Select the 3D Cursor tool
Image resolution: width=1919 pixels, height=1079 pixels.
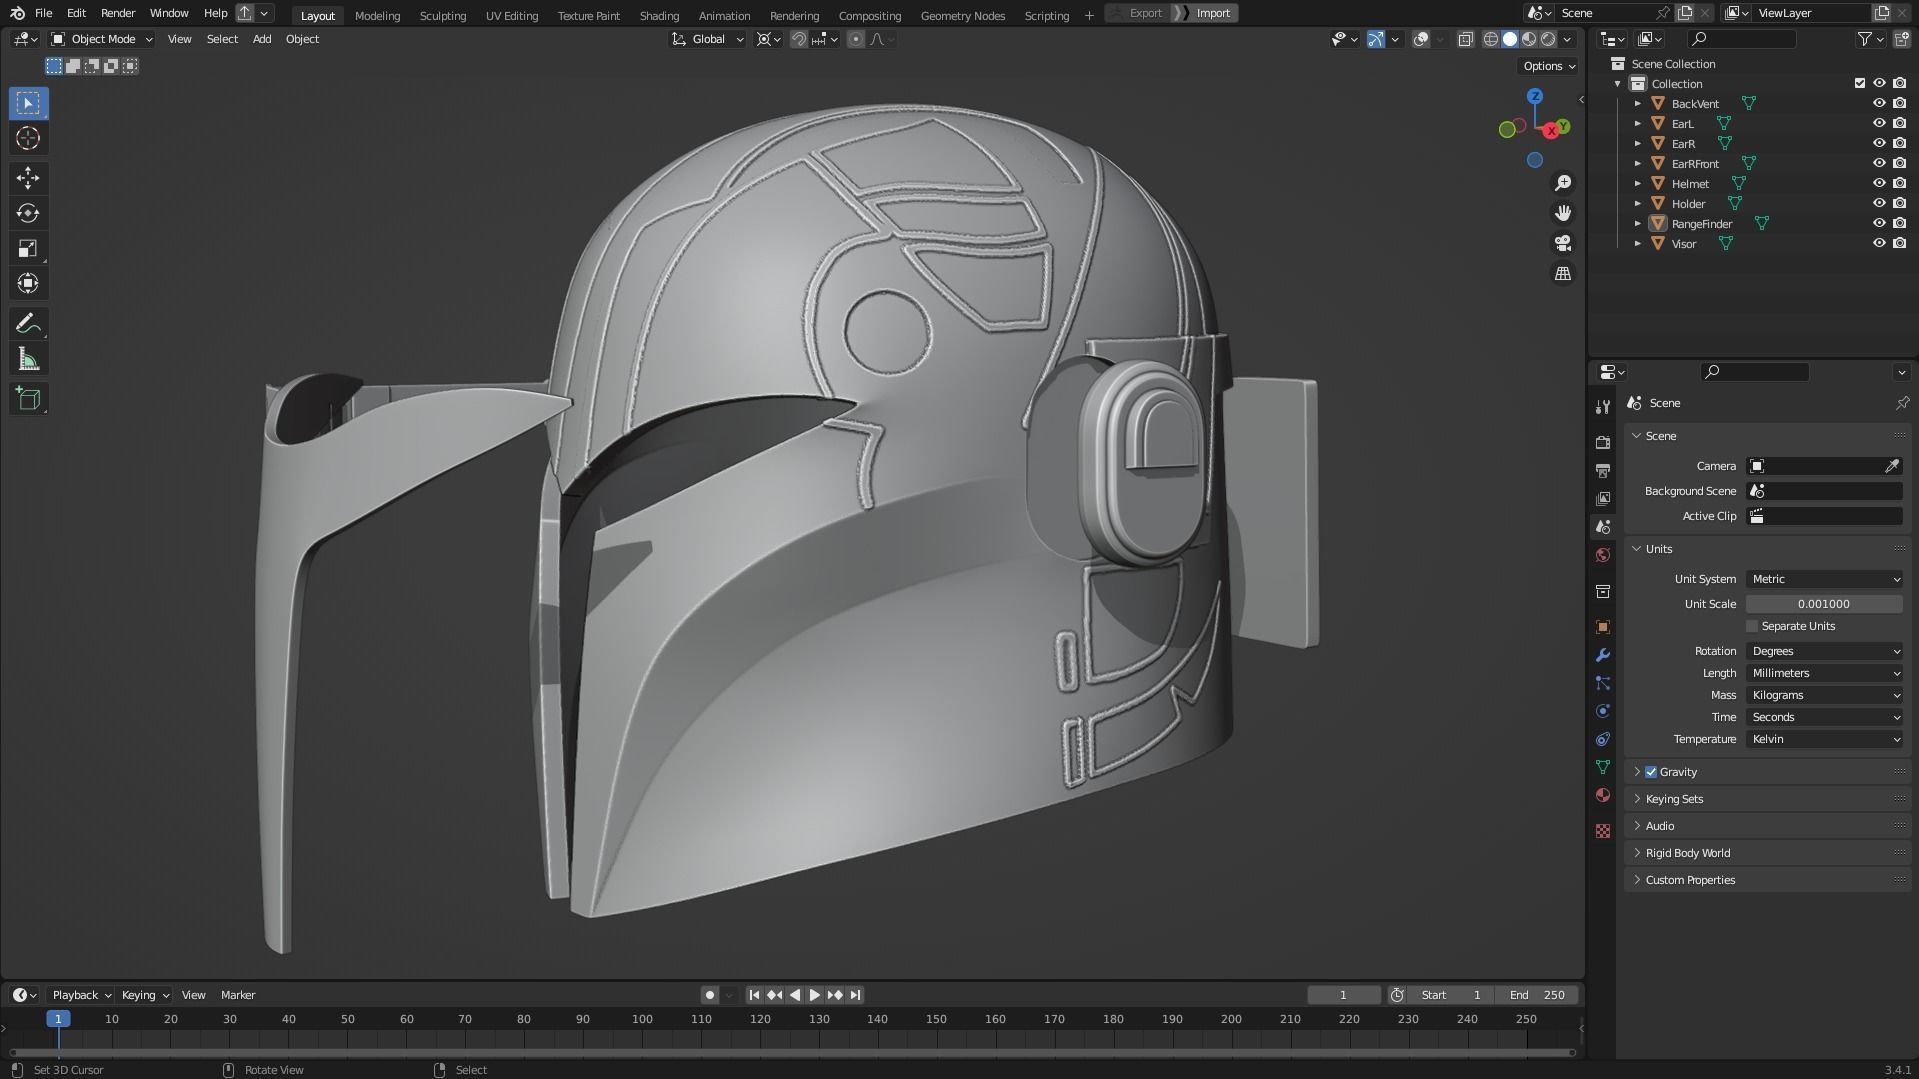(28, 138)
